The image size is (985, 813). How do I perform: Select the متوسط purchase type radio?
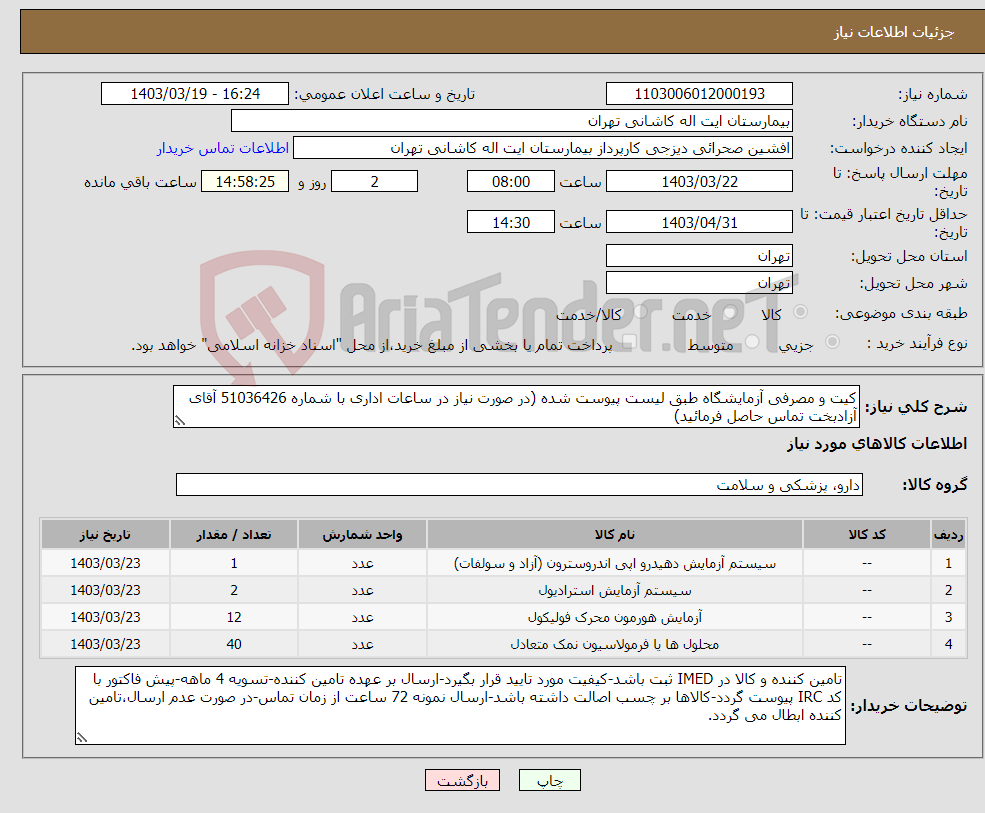click(752, 342)
